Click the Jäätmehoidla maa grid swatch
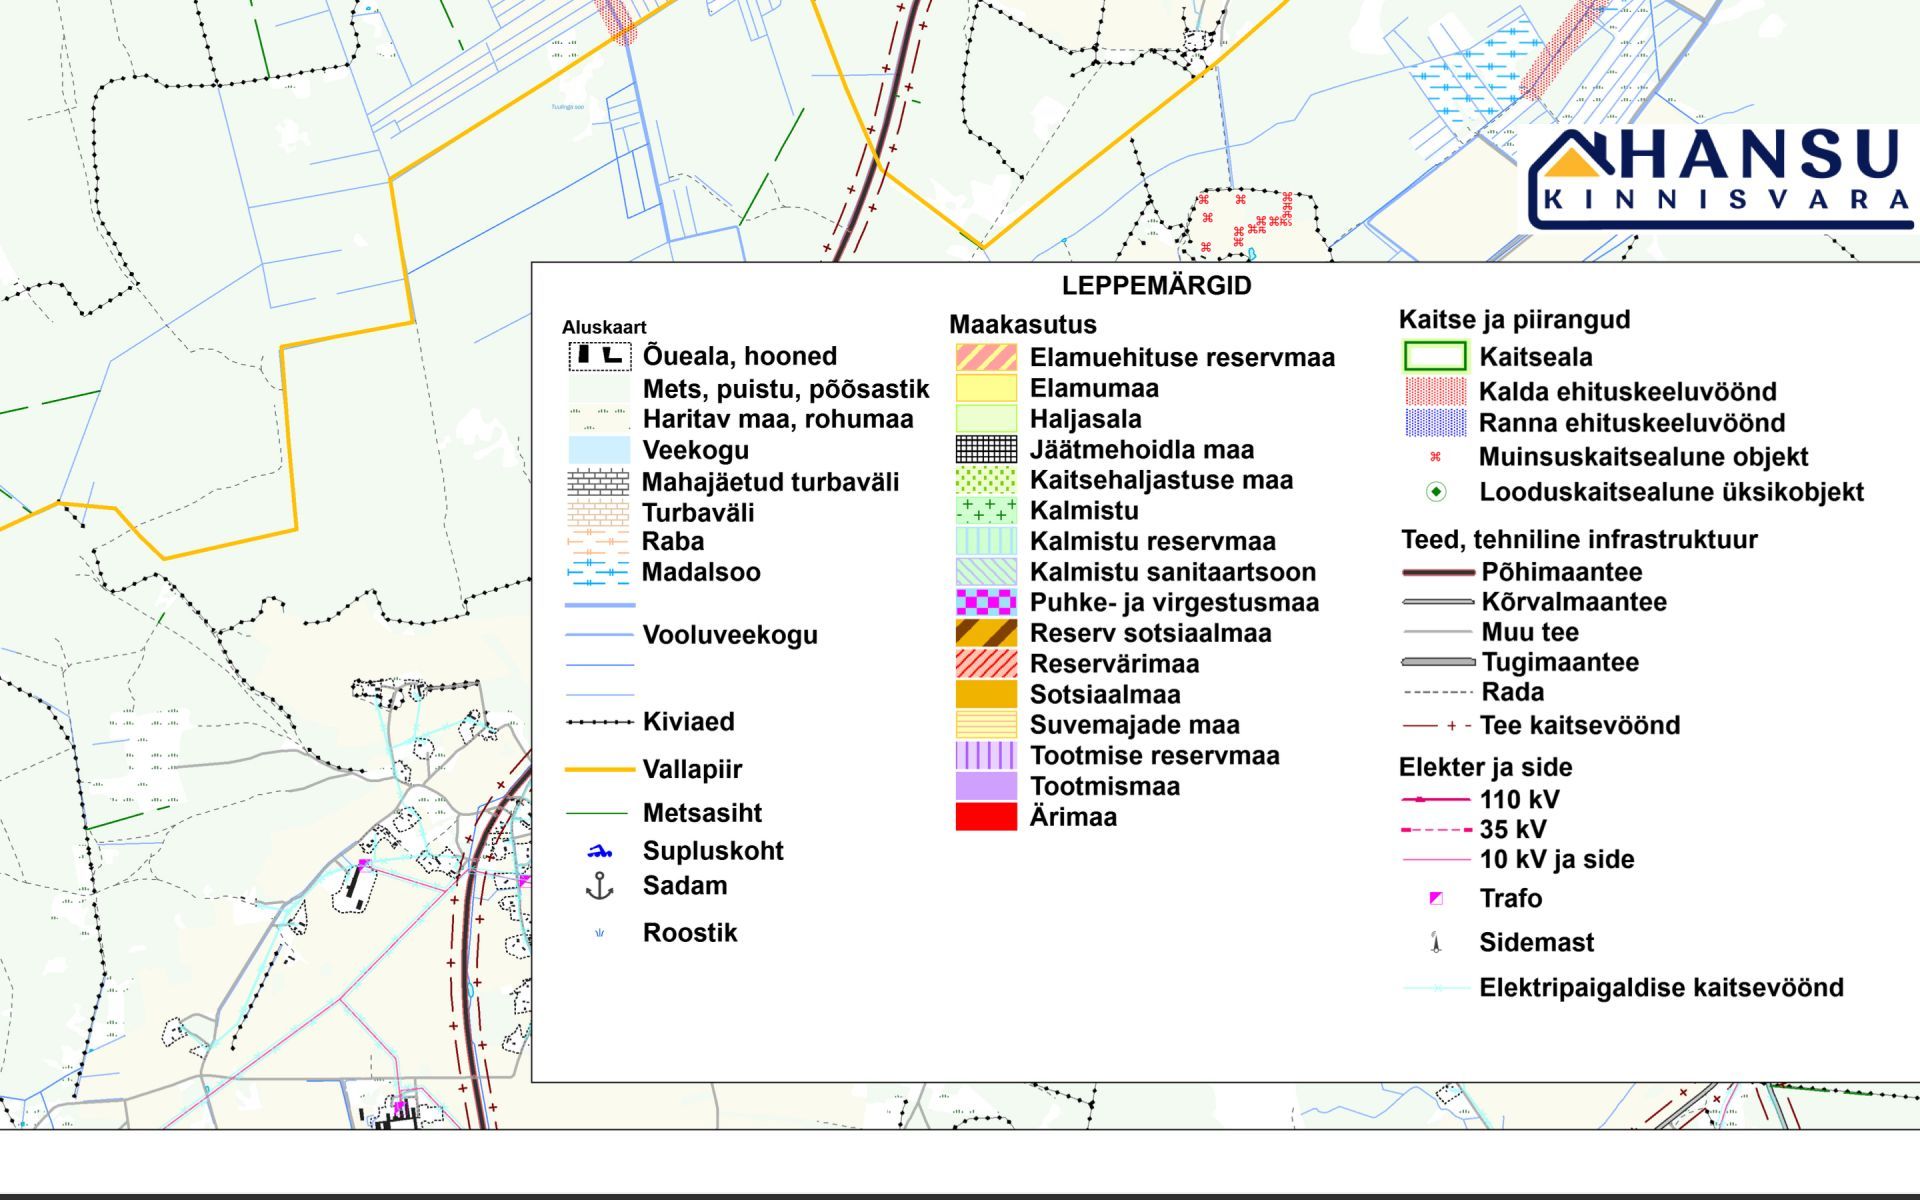 (x=986, y=449)
